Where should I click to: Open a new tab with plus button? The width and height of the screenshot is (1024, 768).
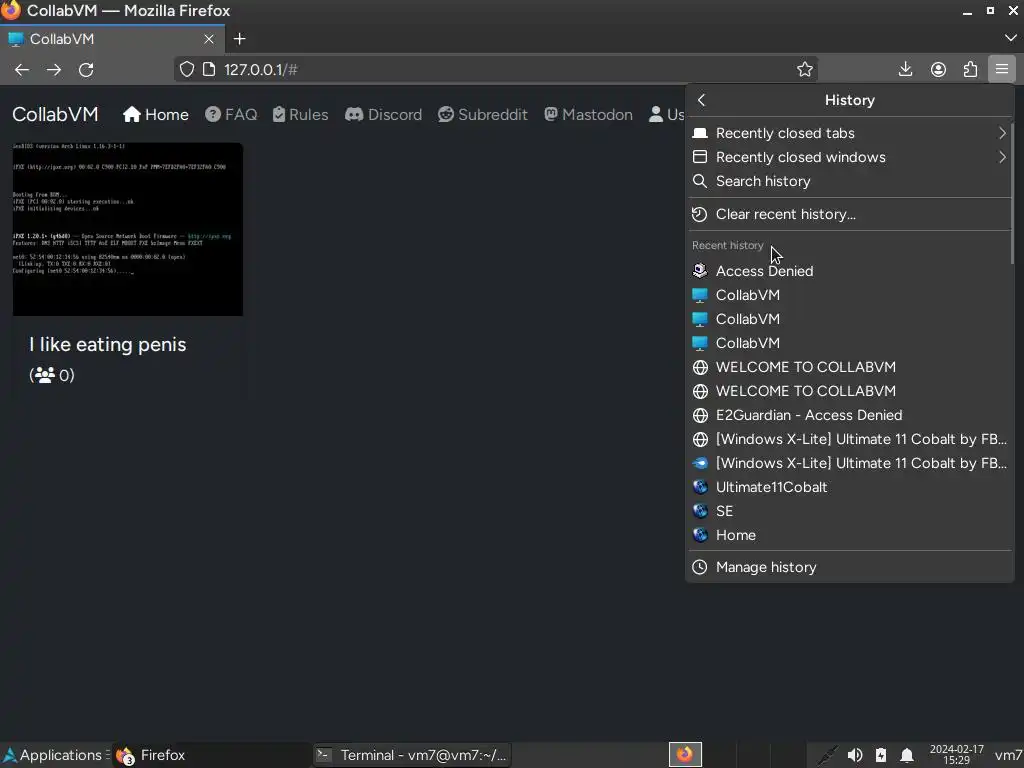240,39
